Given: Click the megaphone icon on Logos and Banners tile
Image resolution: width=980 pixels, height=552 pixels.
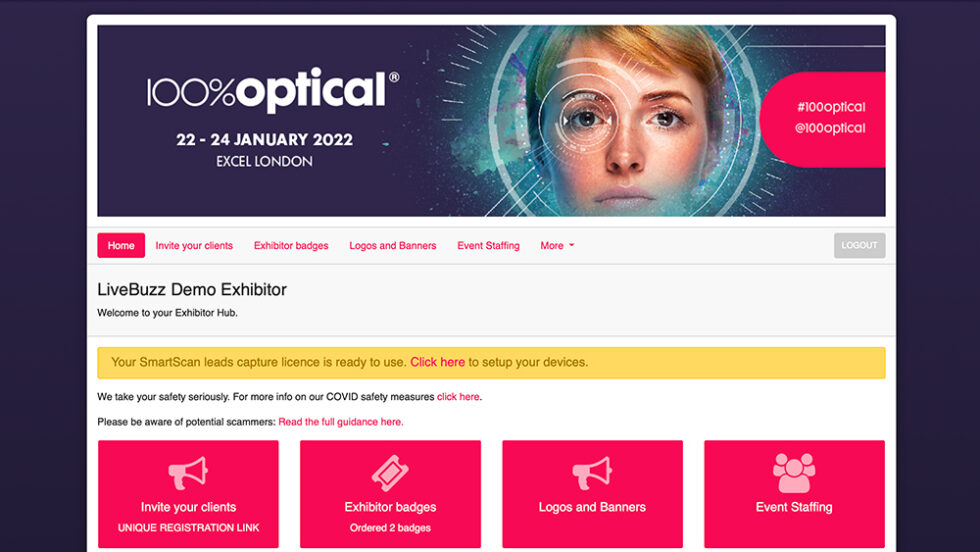Looking at the screenshot, I should tap(592, 472).
